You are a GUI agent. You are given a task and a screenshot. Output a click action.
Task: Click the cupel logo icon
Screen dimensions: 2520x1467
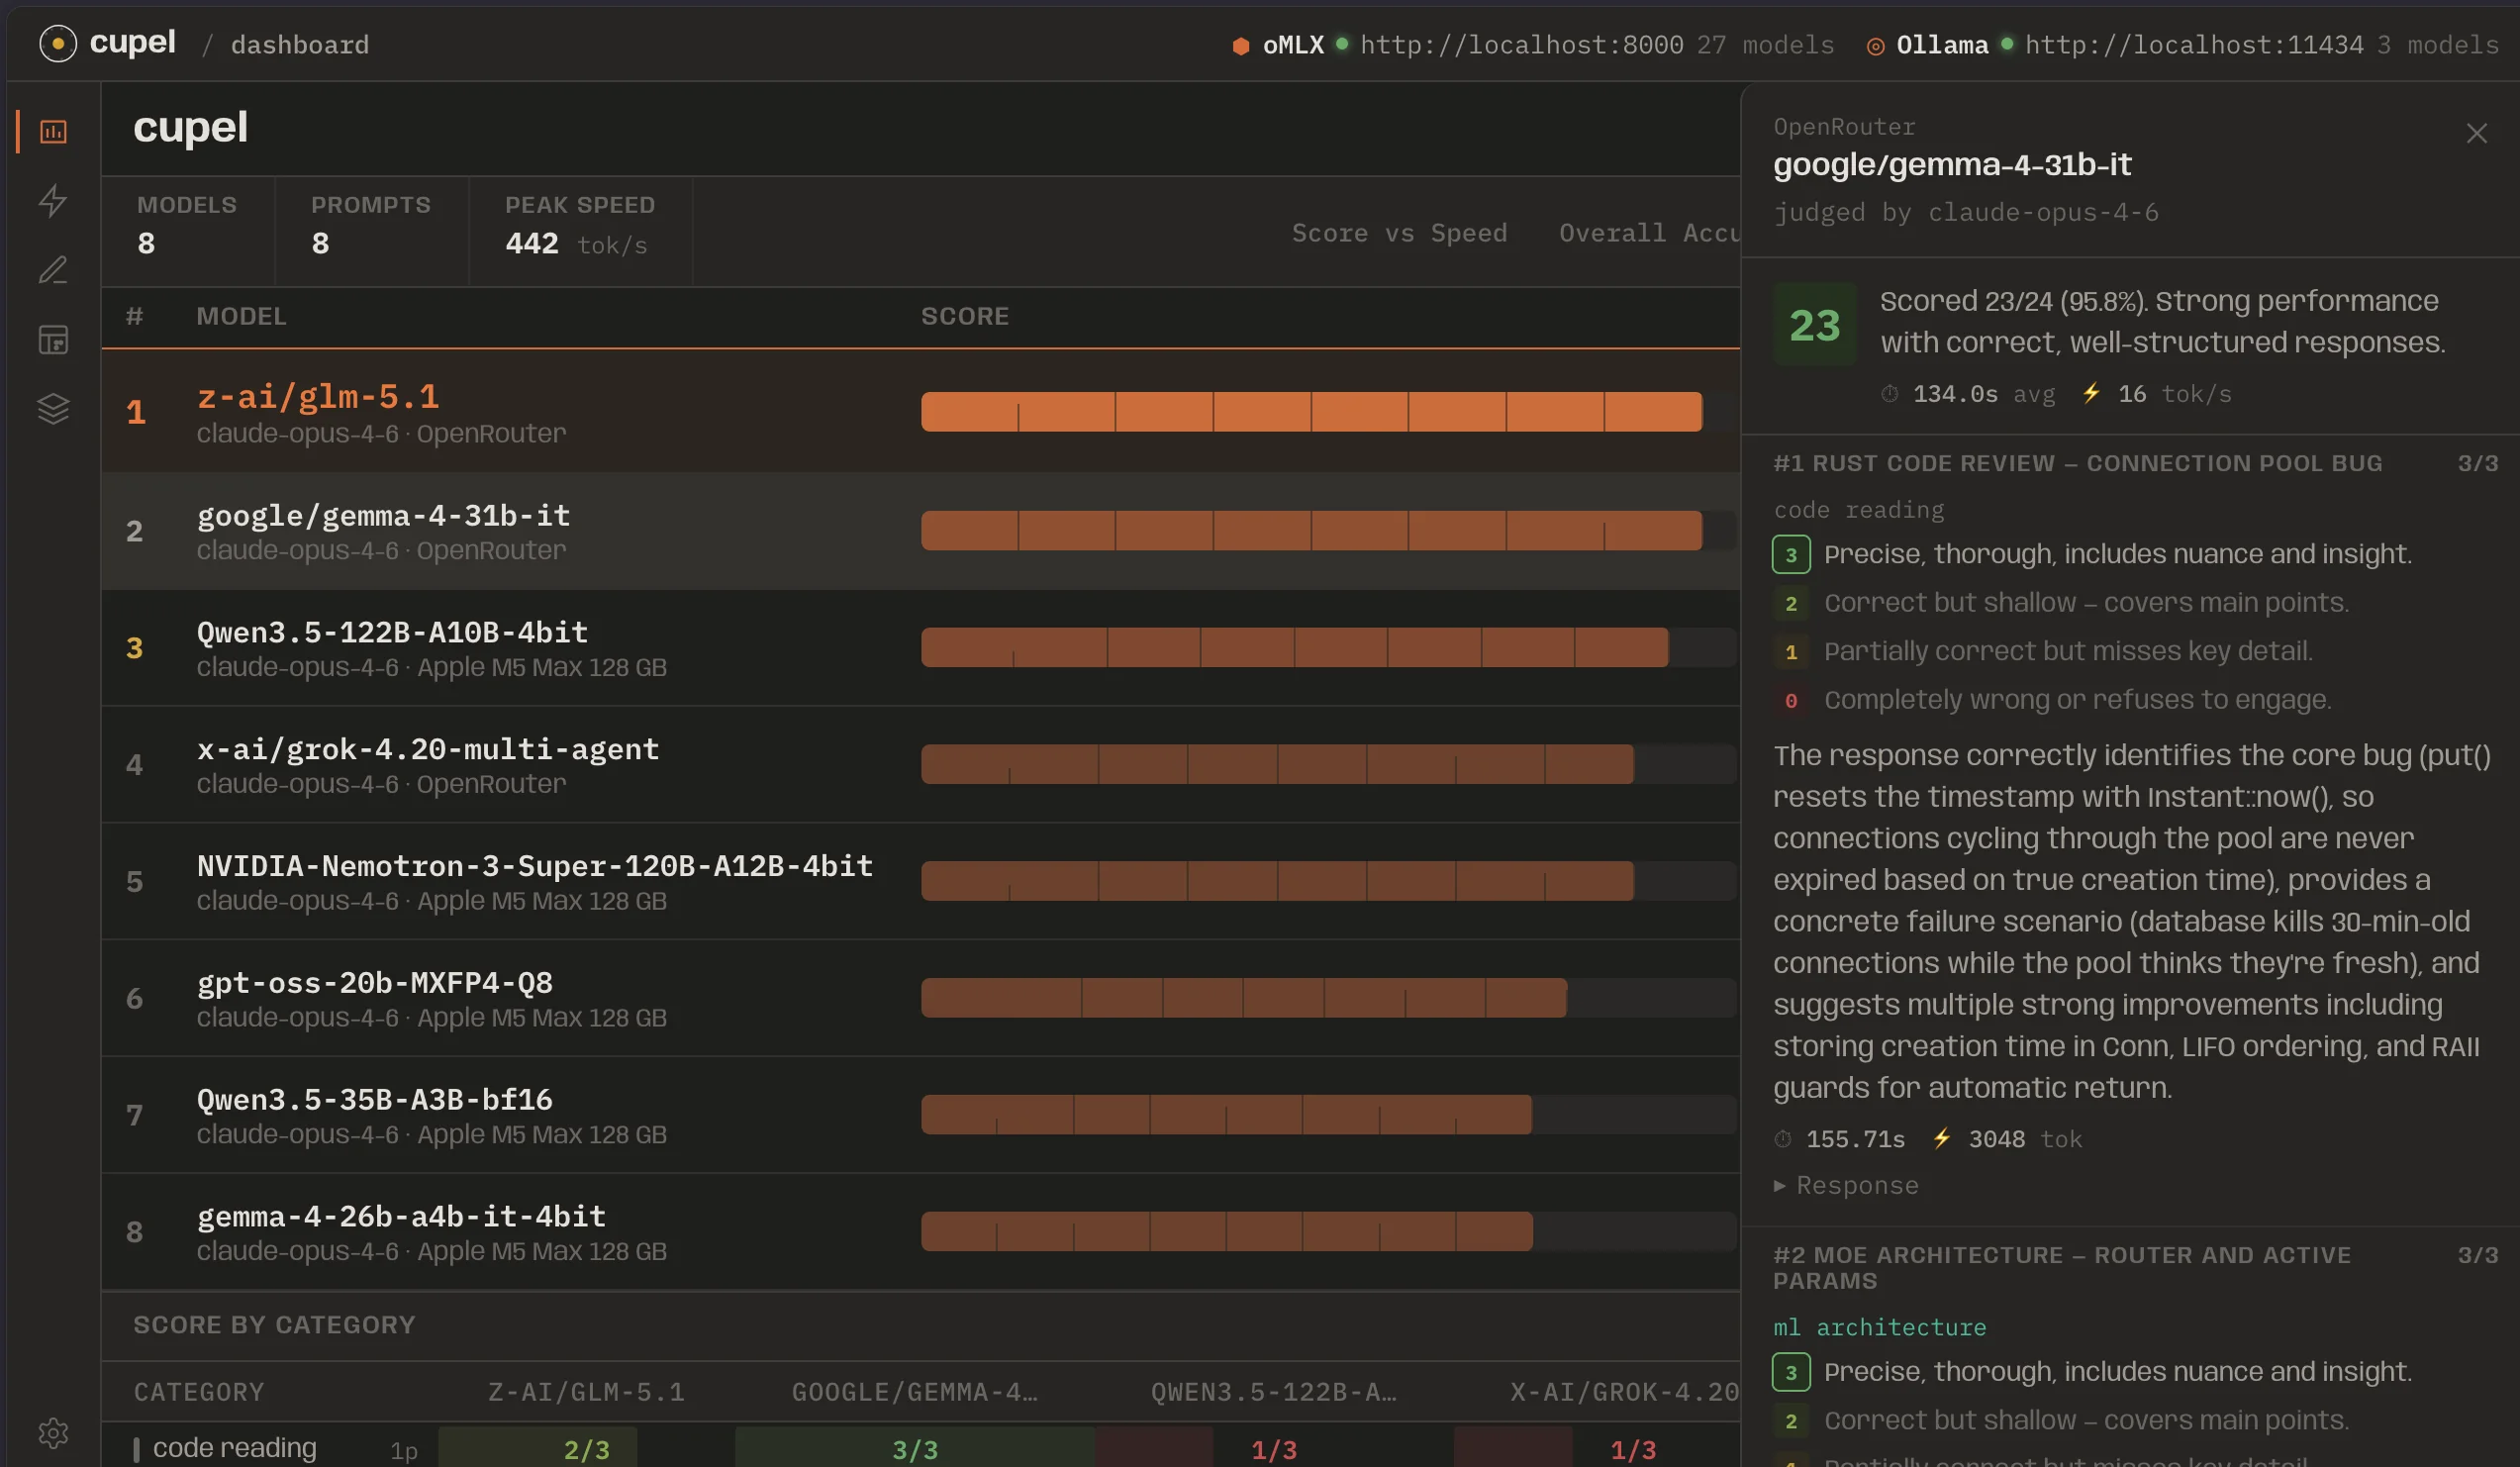point(58,44)
